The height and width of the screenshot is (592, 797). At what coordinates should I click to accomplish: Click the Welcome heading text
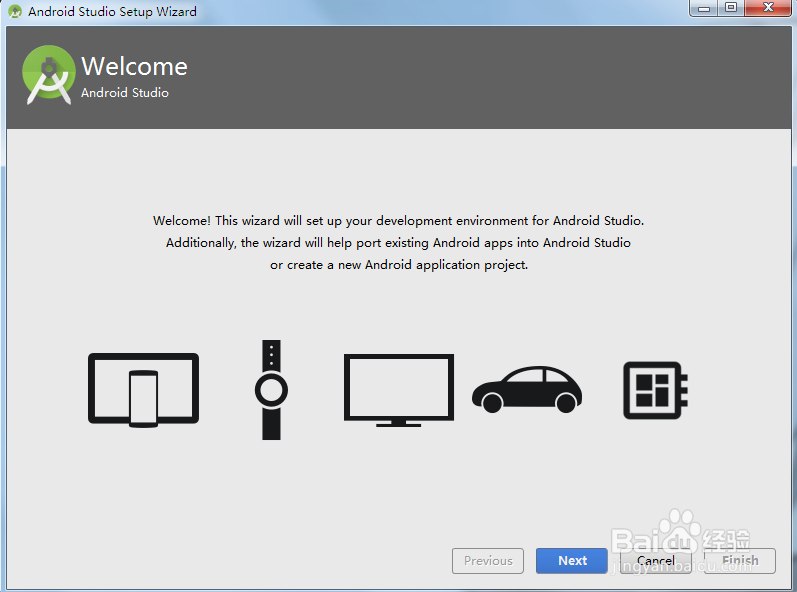coord(134,67)
